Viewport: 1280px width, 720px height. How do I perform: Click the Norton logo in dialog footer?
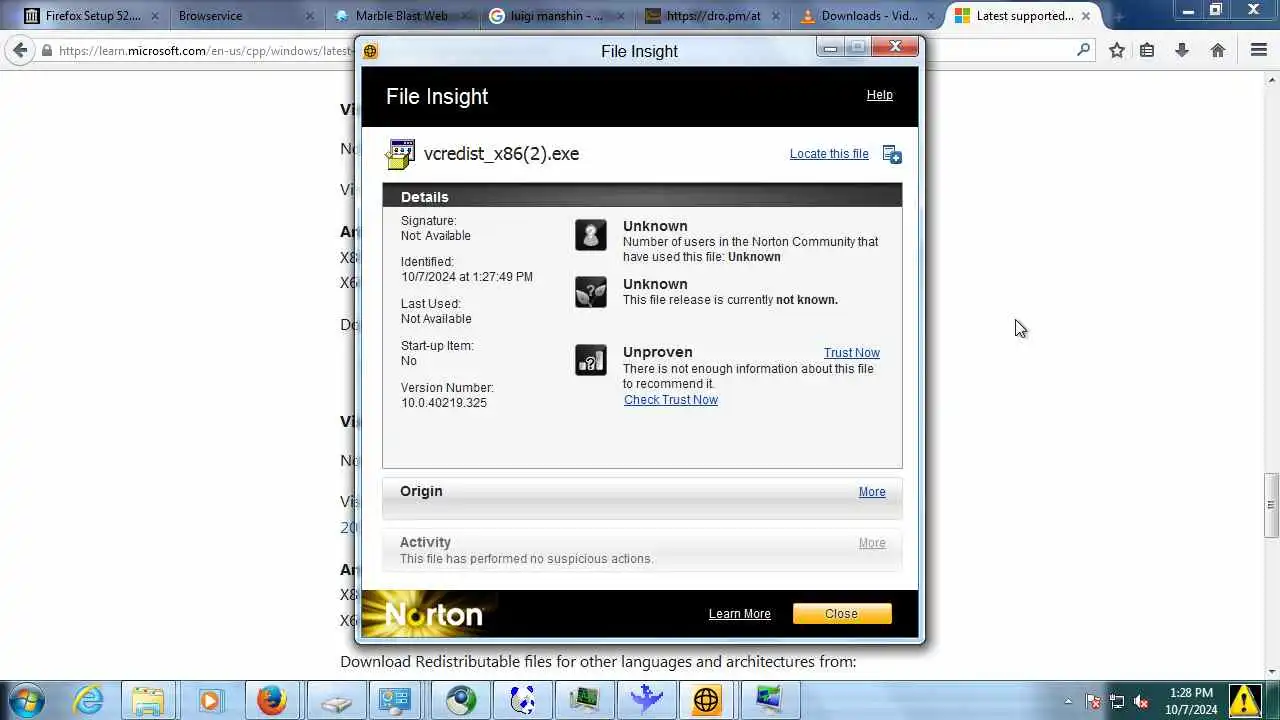(x=434, y=614)
